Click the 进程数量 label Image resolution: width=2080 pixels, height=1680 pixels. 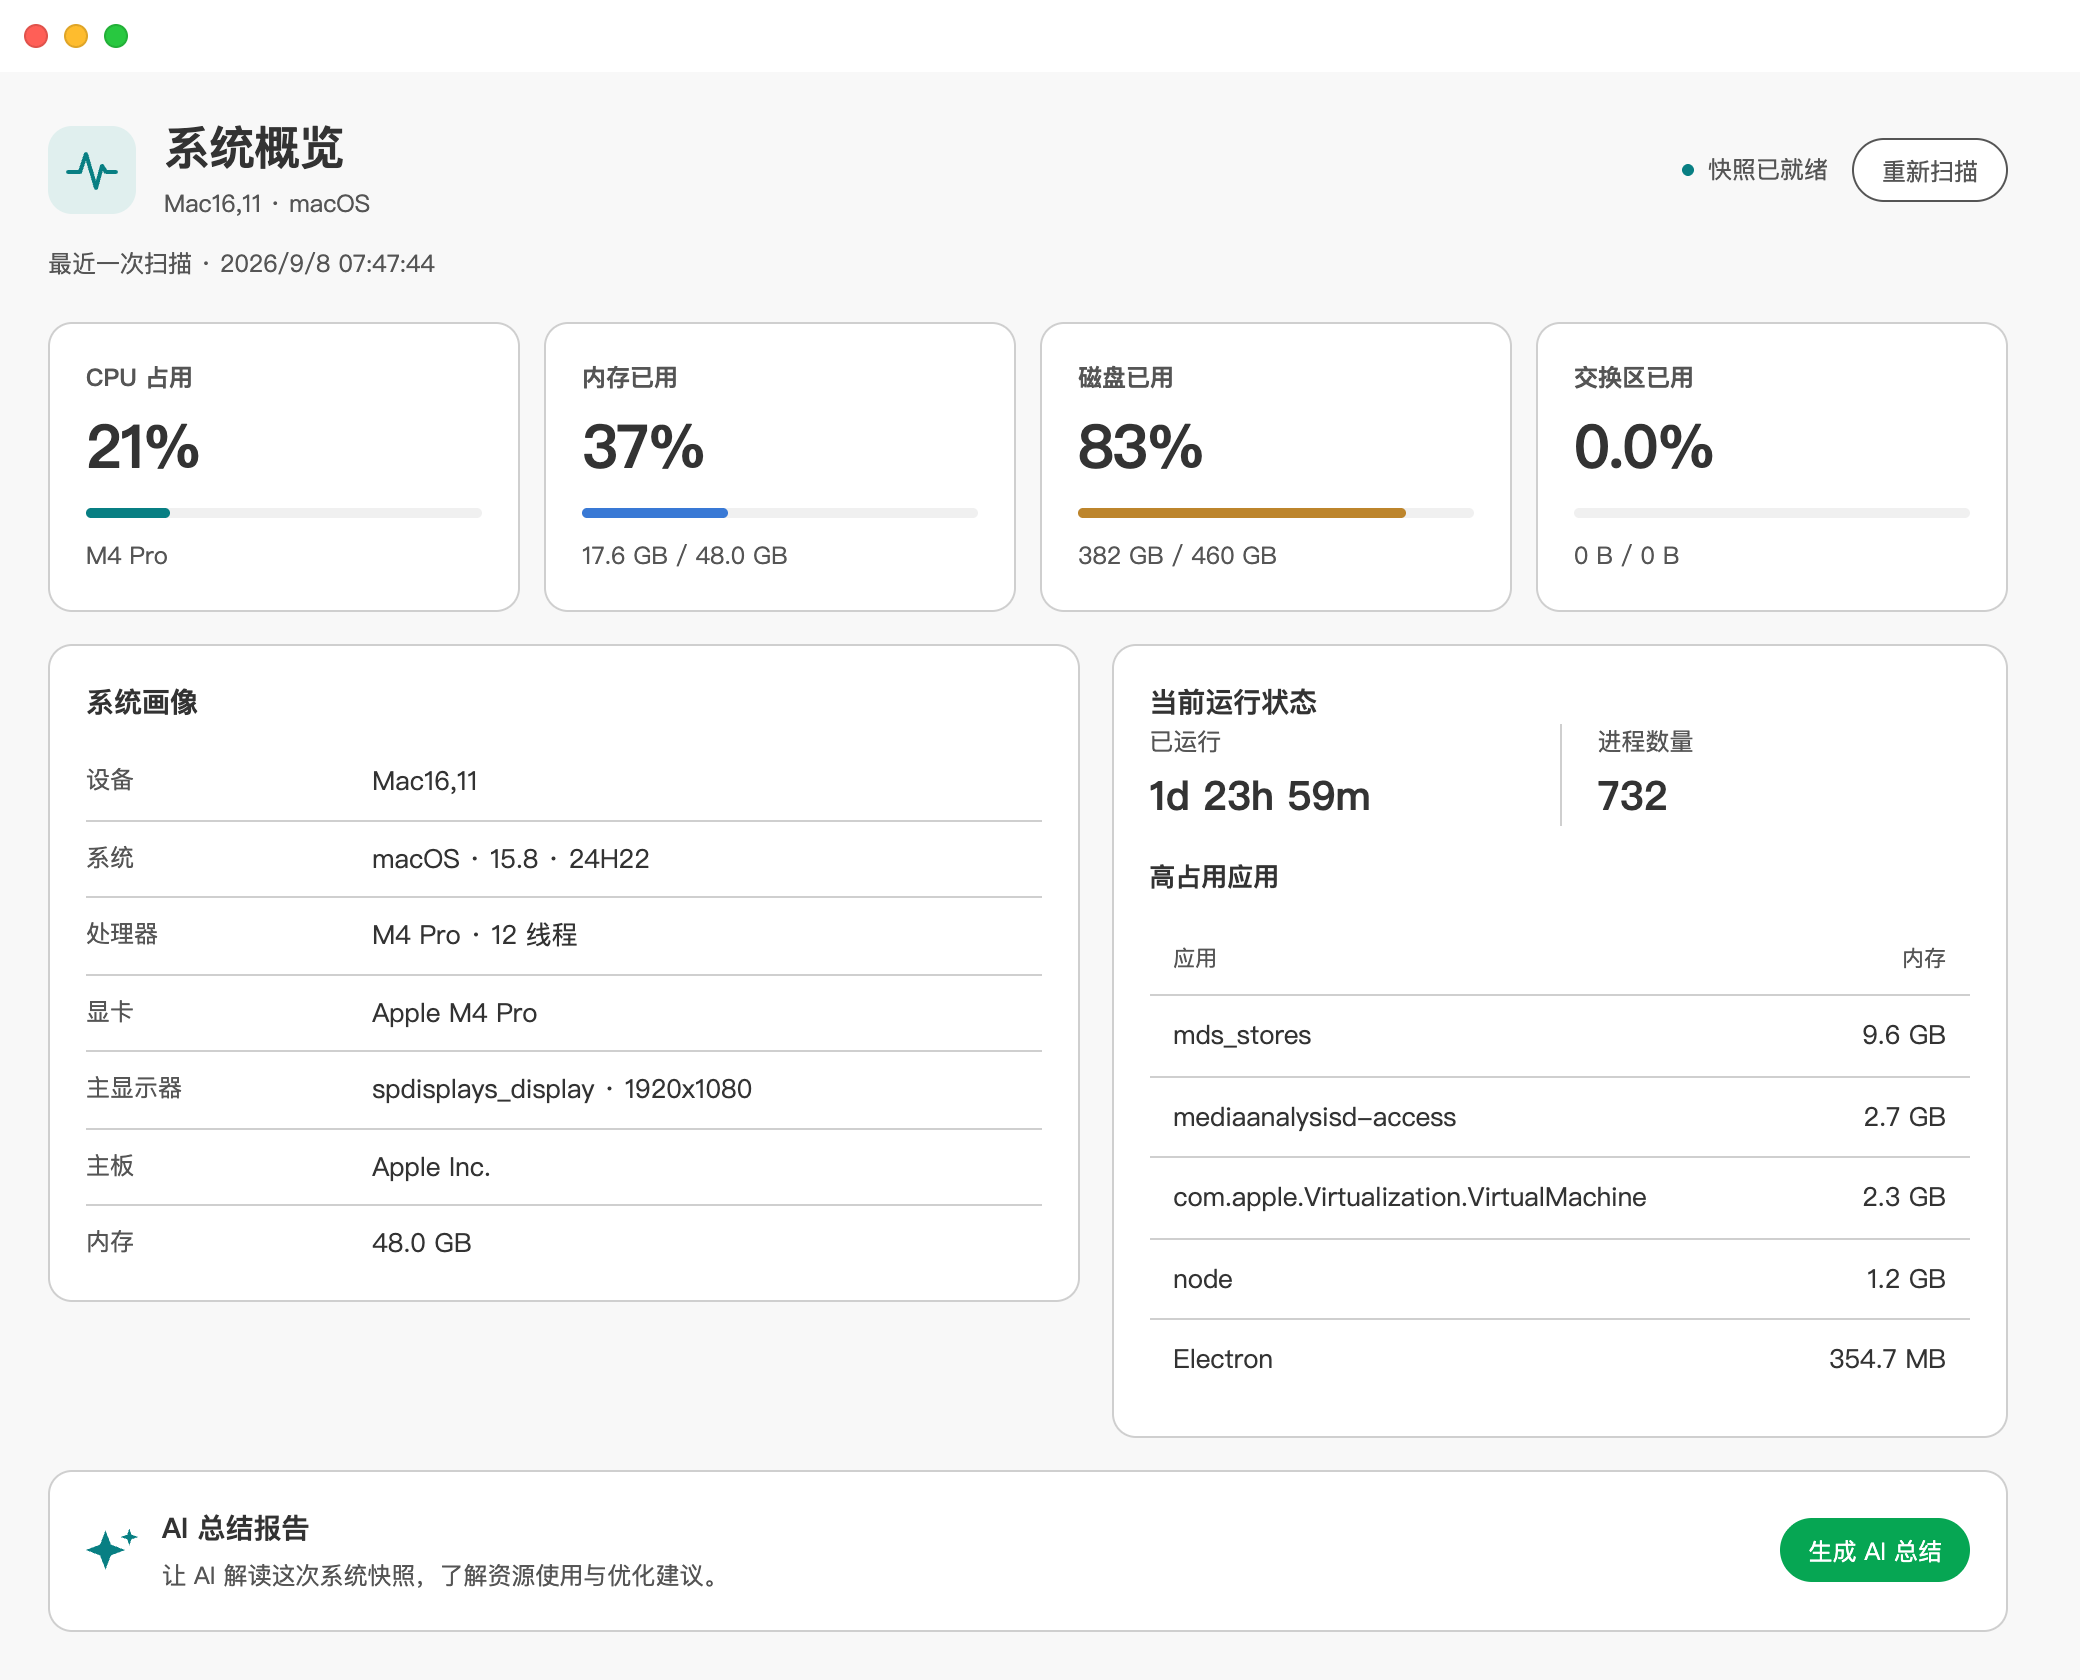pyautogui.click(x=1645, y=742)
